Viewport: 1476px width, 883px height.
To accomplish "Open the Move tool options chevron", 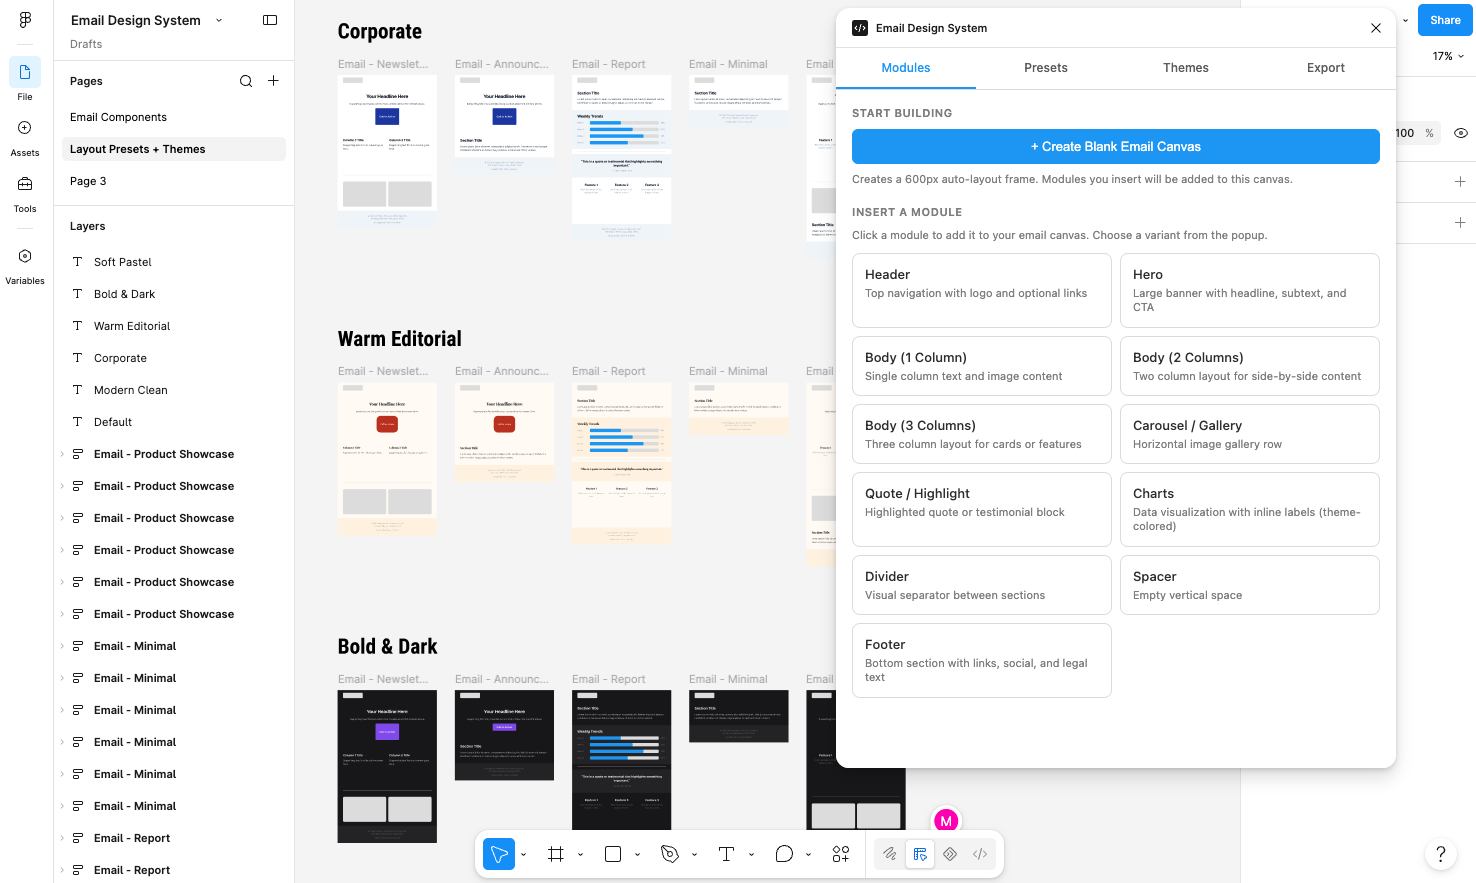I will tap(523, 855).
